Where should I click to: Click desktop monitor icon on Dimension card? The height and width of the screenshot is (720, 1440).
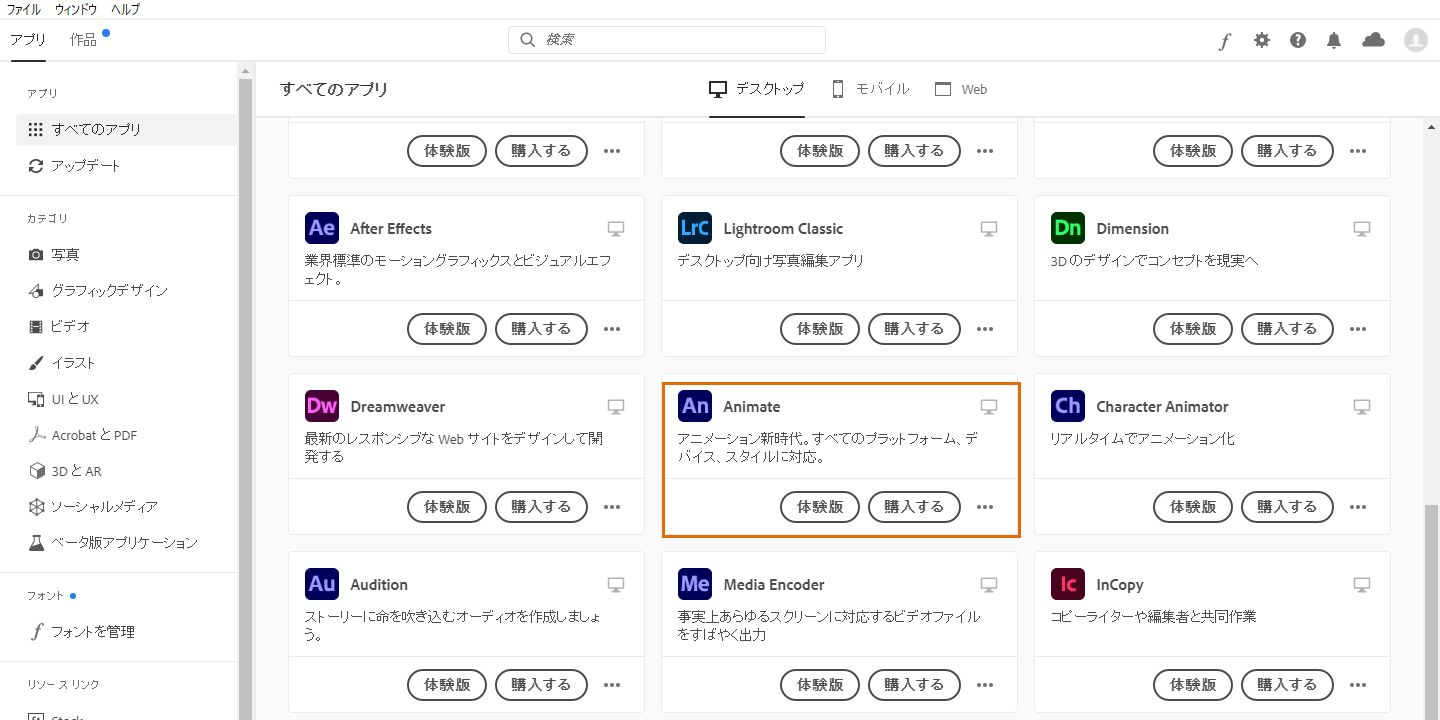pos(1362,229)
